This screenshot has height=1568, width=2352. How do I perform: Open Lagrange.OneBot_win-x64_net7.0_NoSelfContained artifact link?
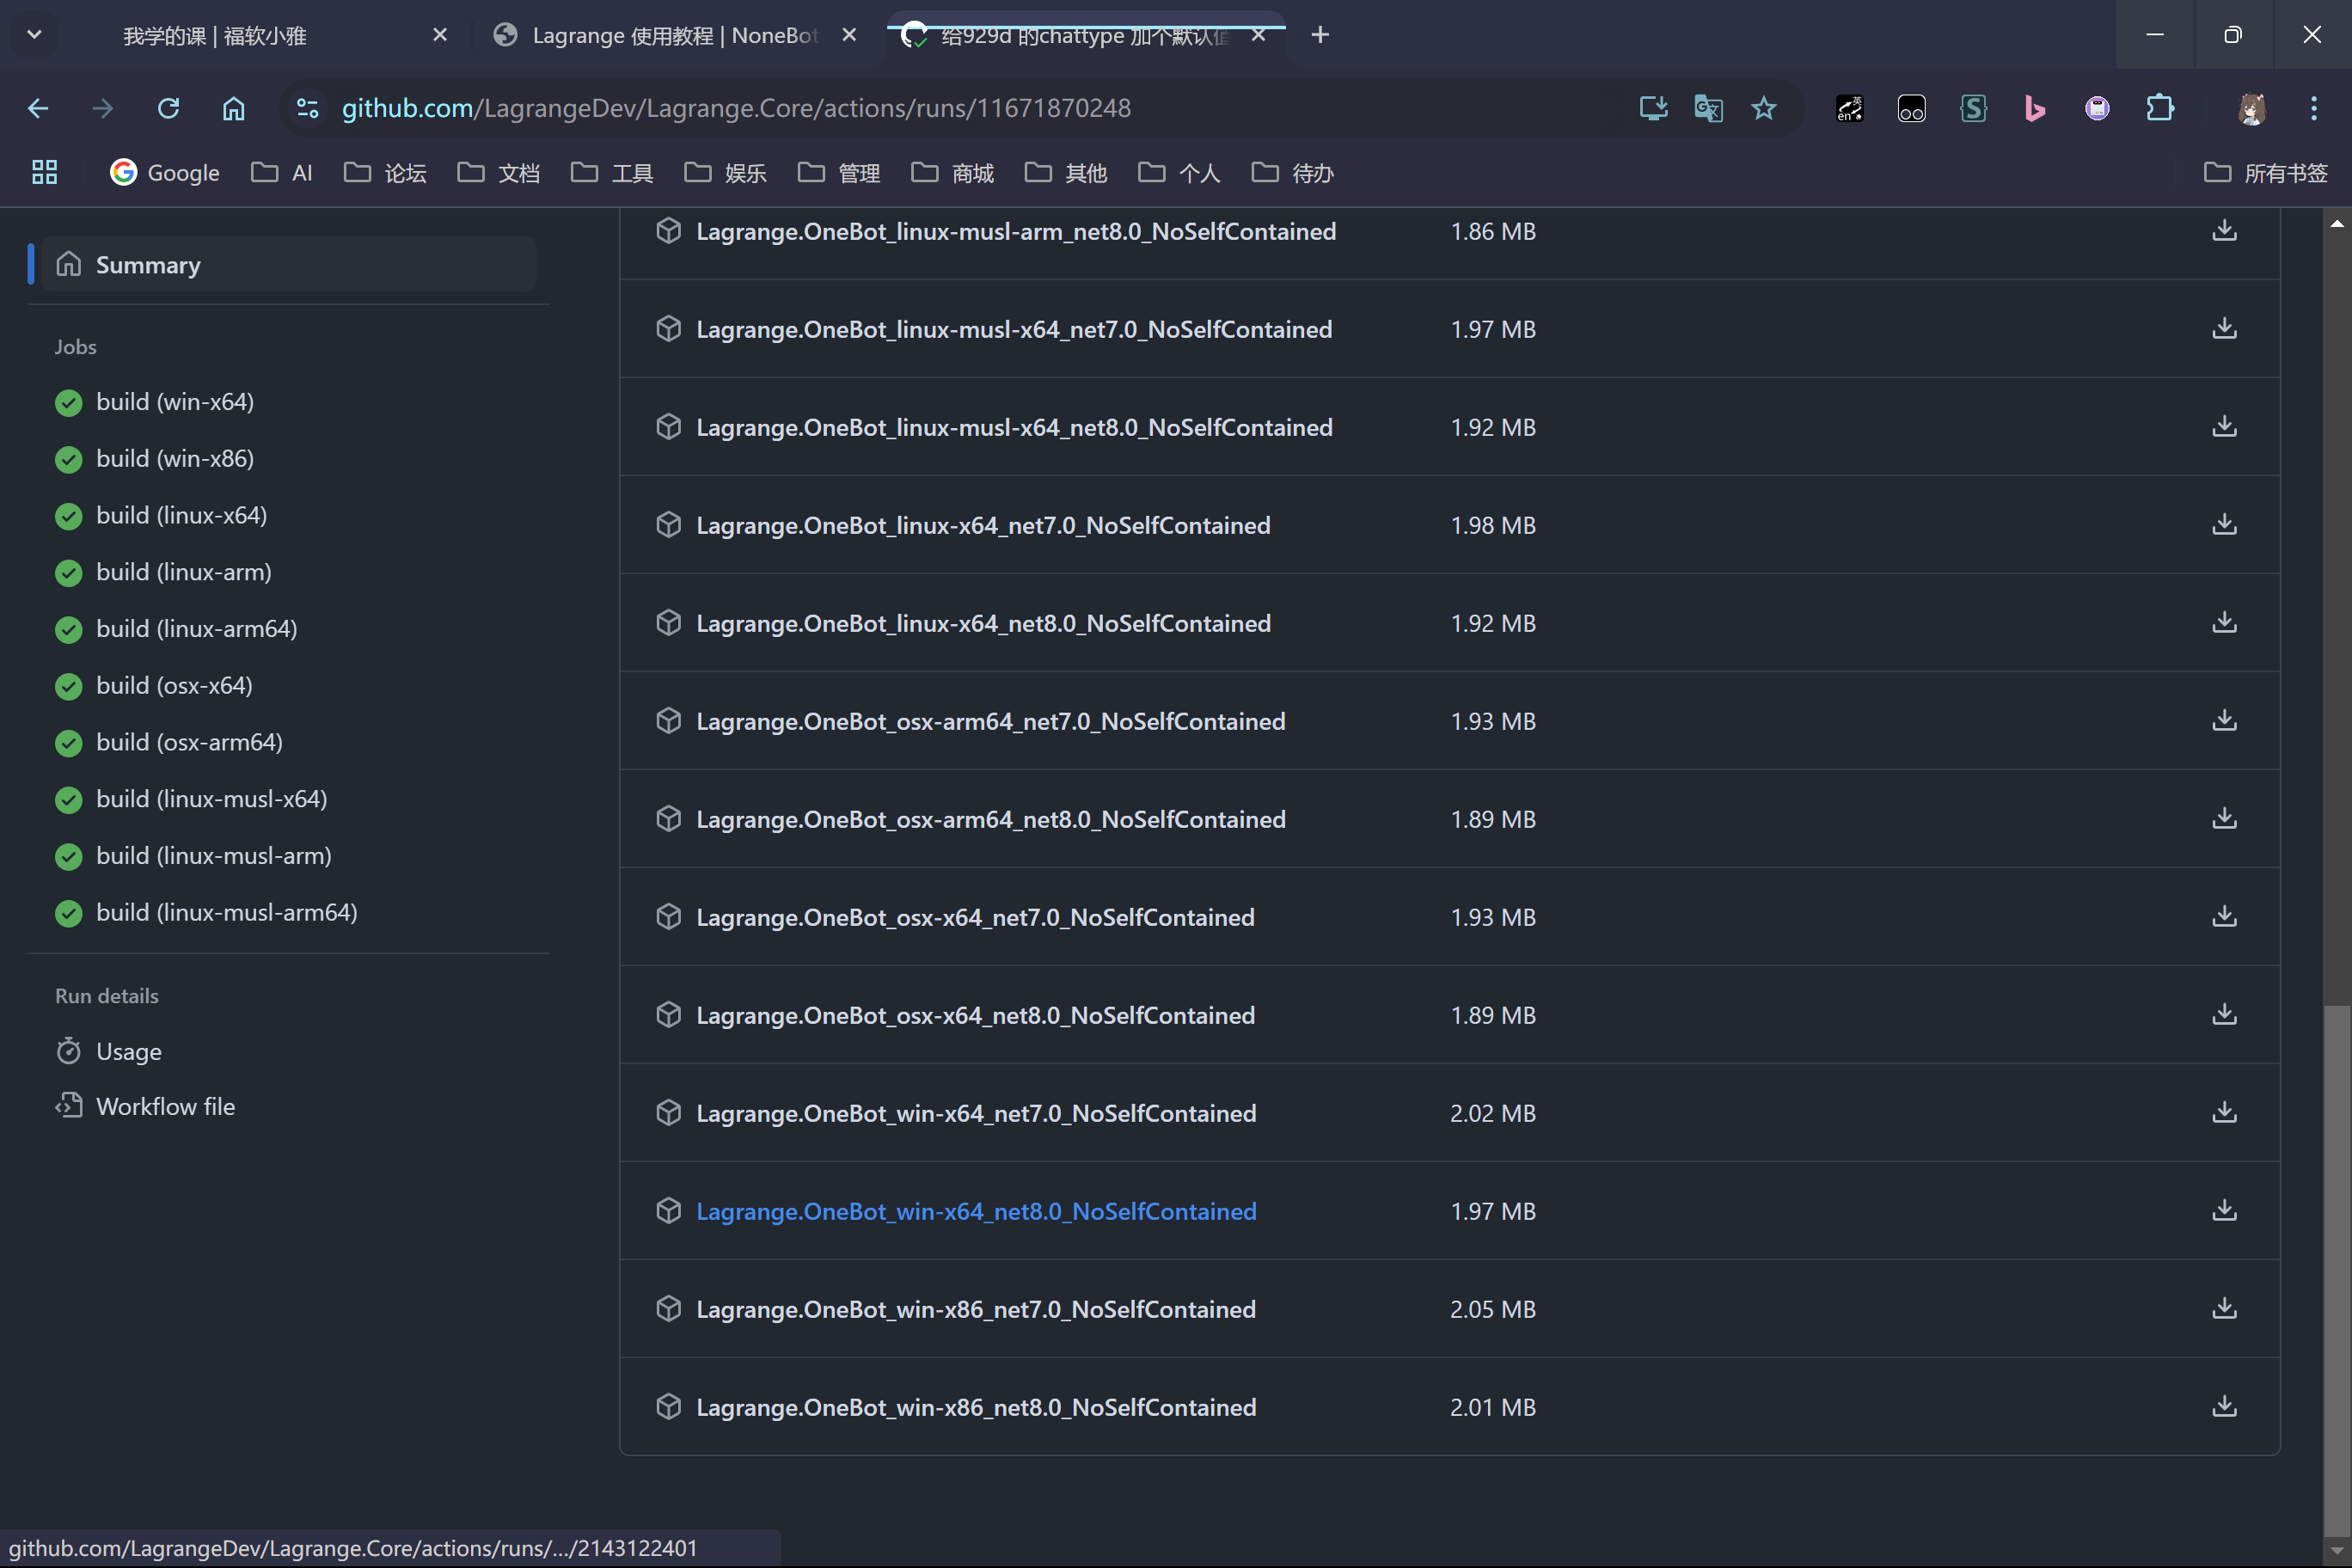[x=975, y=1113]
